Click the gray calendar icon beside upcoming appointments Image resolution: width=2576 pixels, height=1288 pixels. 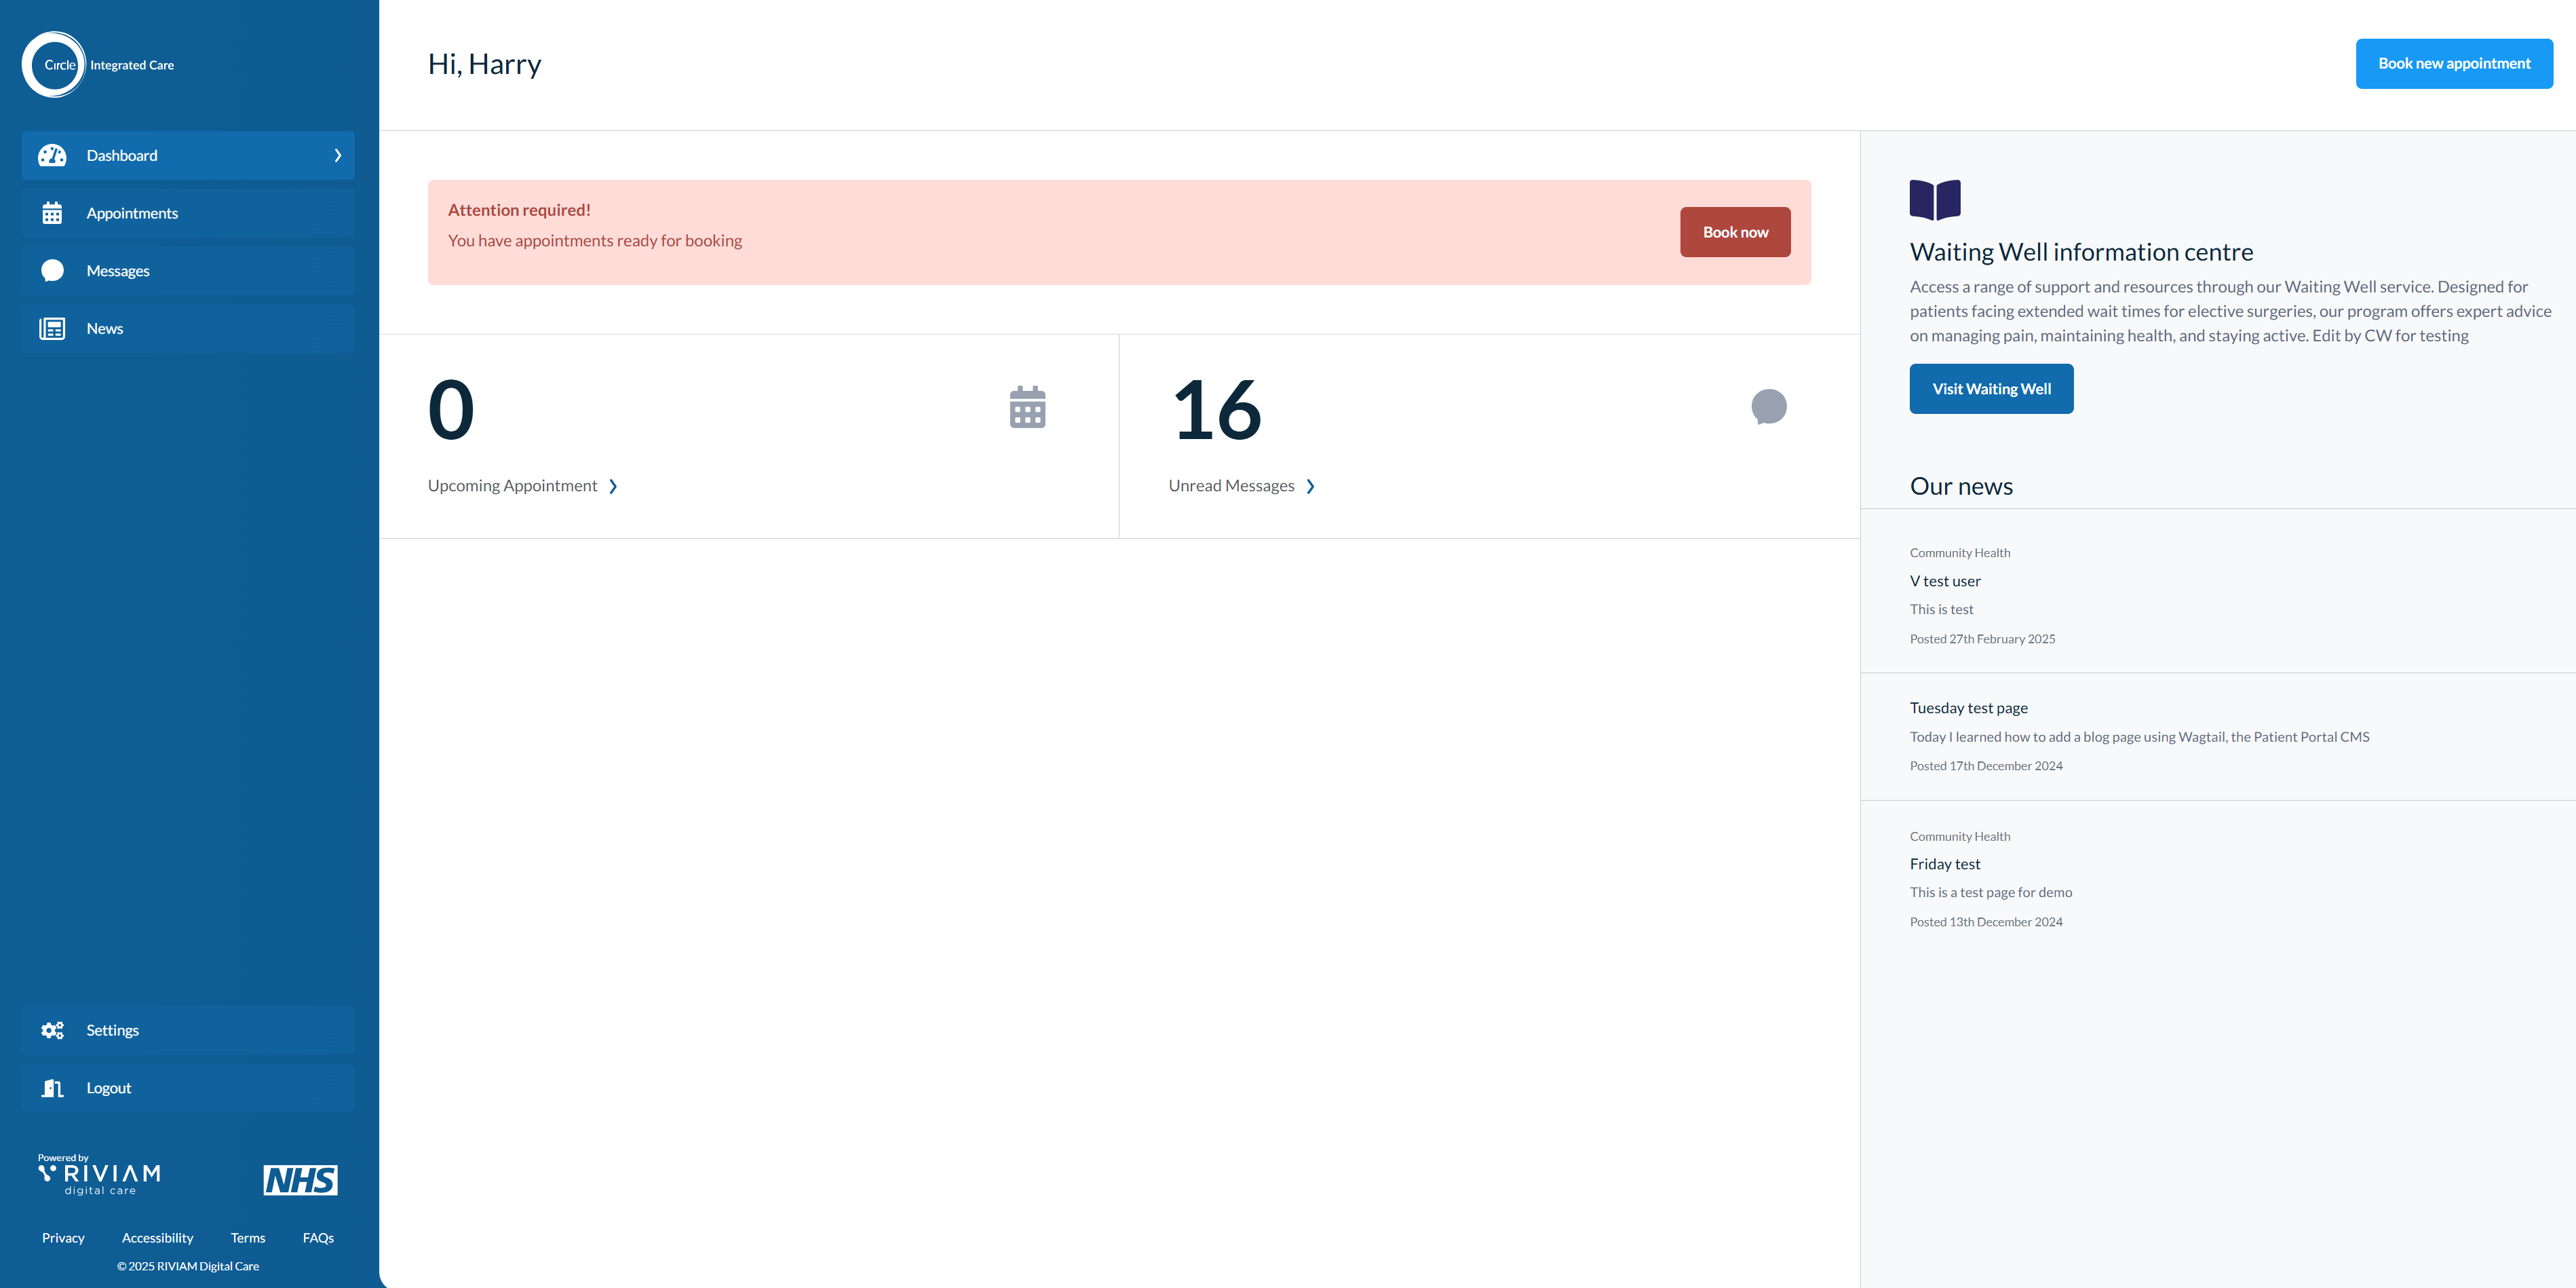(1027, 407)
